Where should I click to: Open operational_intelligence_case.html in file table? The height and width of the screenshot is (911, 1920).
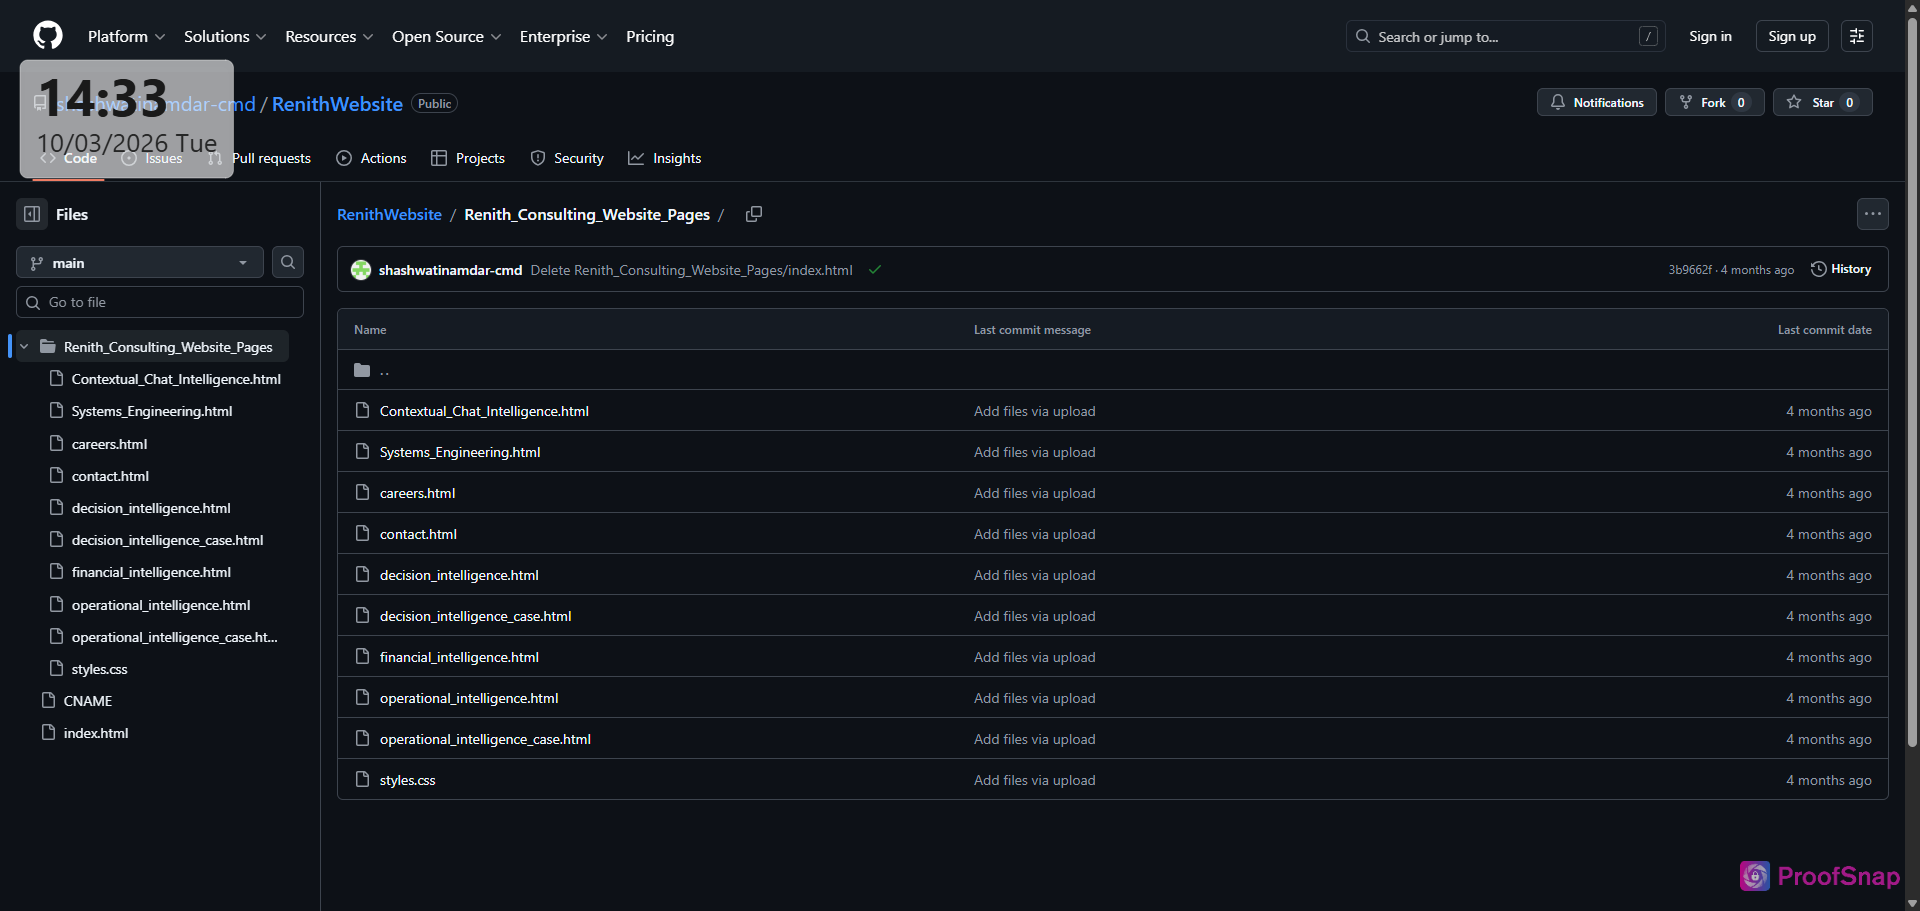pos(485,739)
